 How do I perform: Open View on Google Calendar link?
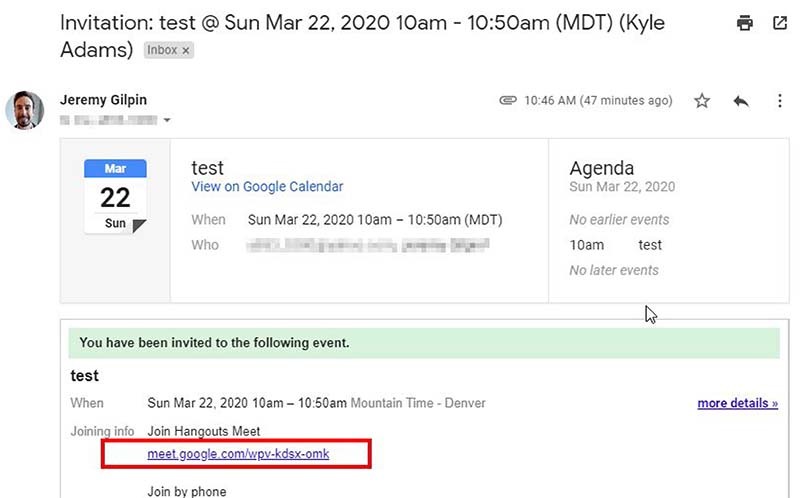267,187
